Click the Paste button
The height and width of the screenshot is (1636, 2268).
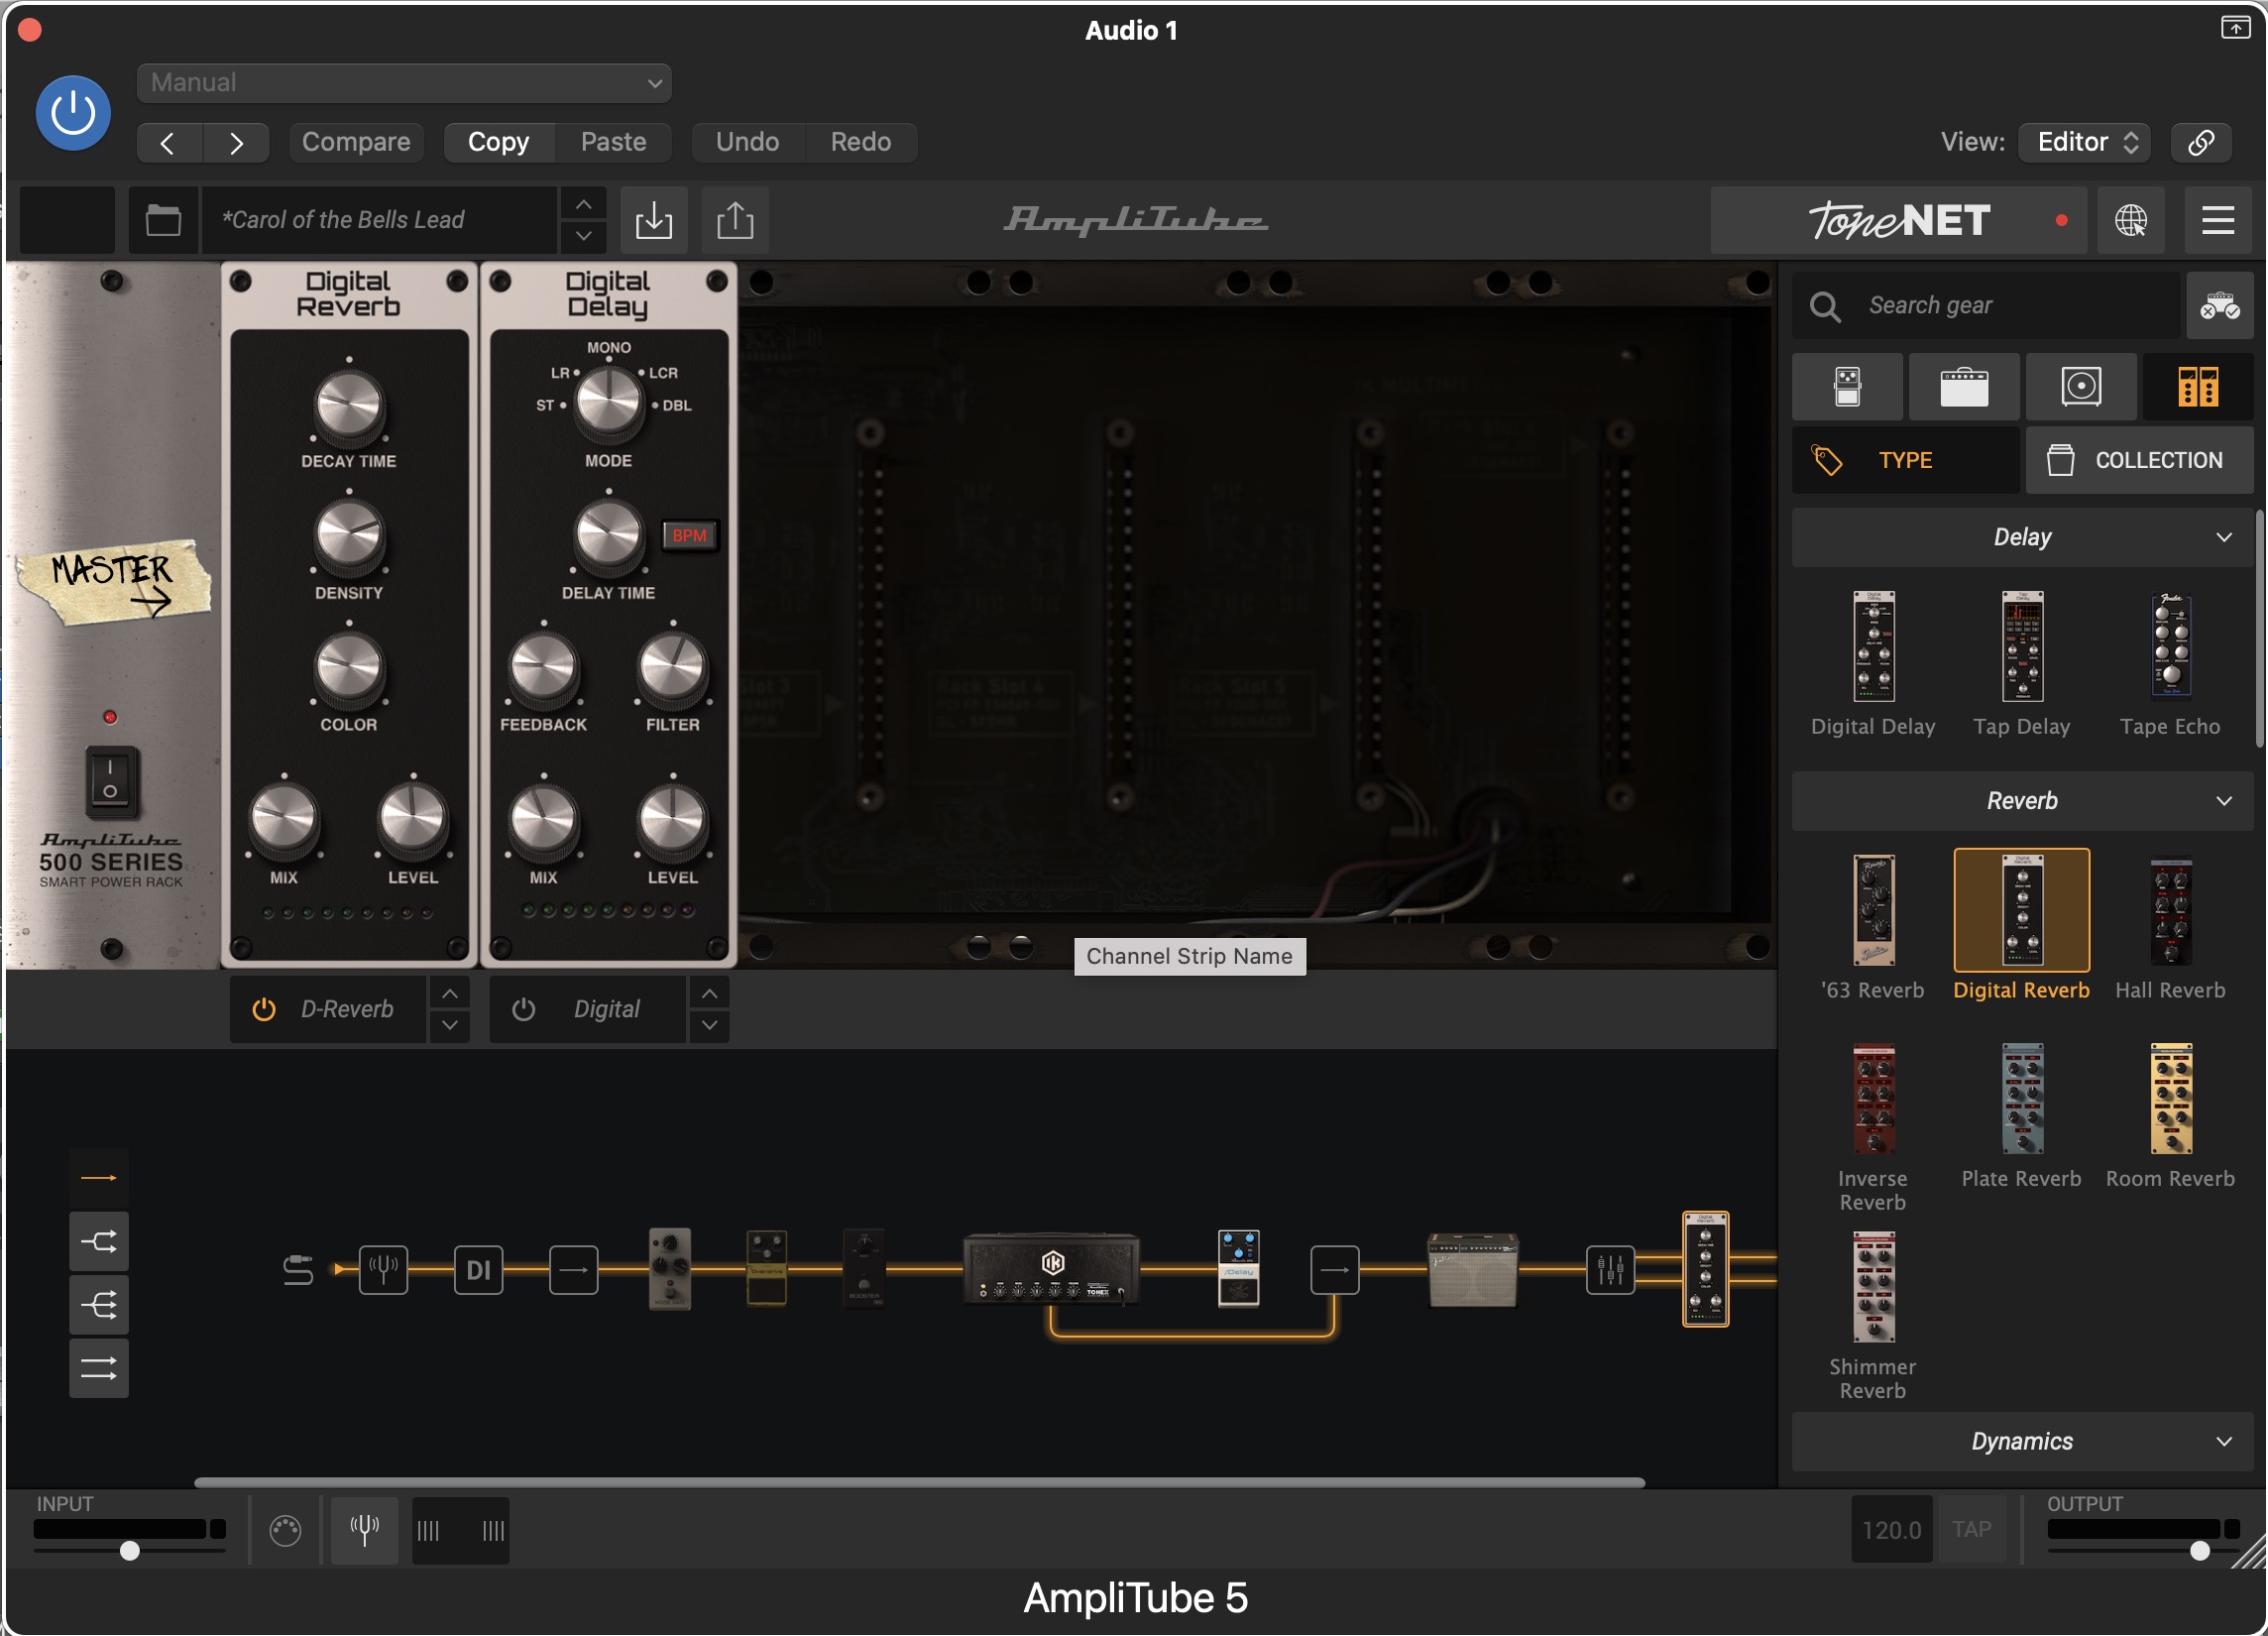(613, 142)
